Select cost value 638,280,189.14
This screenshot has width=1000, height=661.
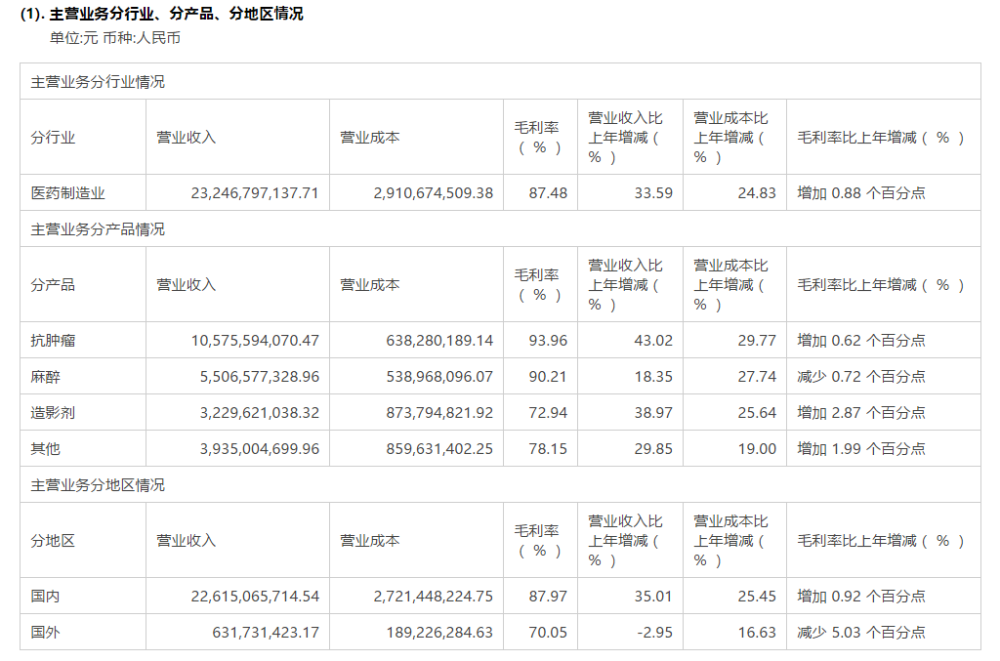click(x=439, y=340)
